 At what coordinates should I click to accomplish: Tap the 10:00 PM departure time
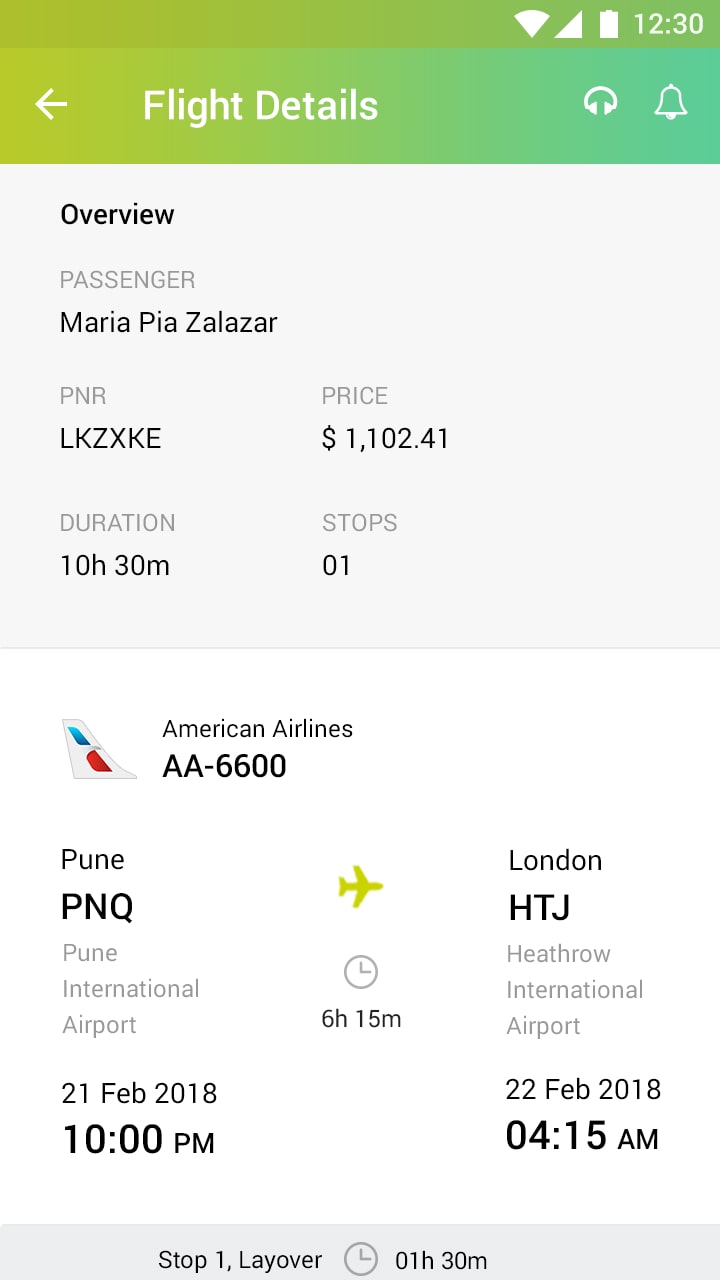point(139,1140)
